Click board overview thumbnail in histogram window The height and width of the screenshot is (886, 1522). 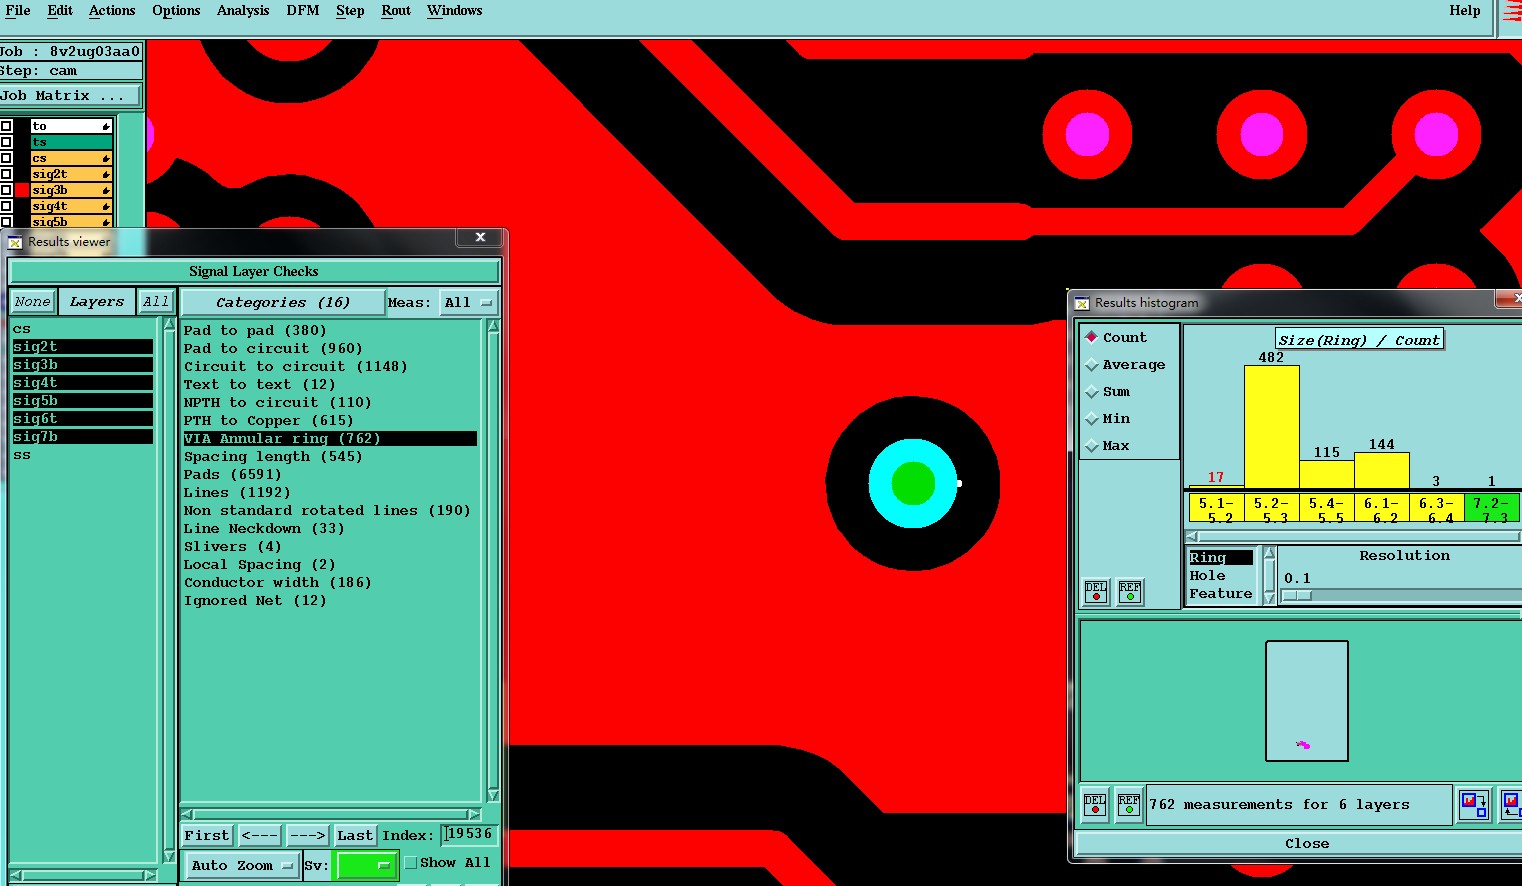coord(1307,701)
